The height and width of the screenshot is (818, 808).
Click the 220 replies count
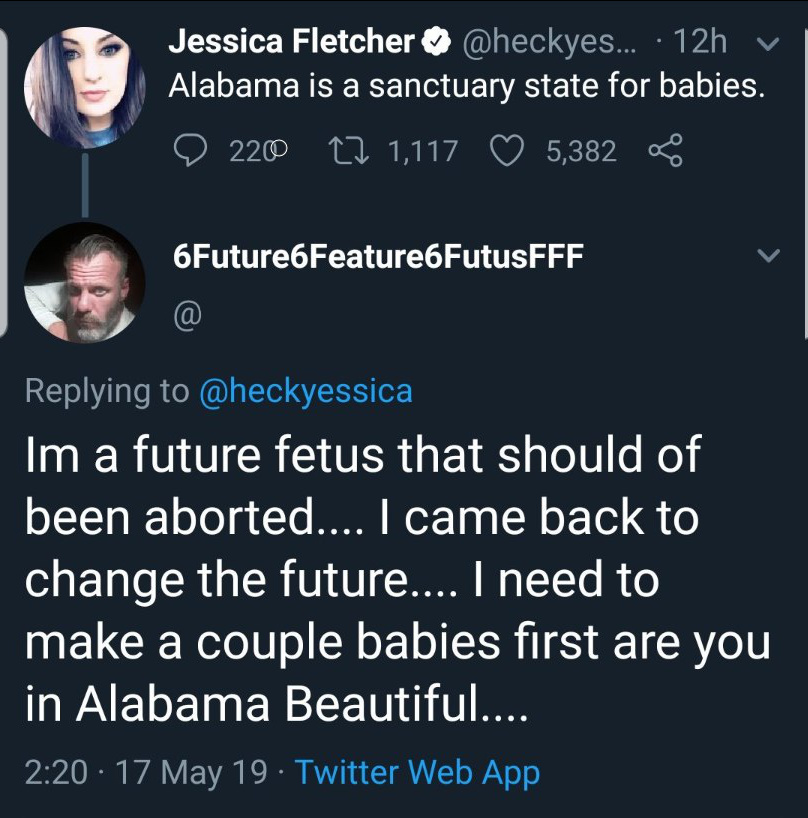coord(258,151)
